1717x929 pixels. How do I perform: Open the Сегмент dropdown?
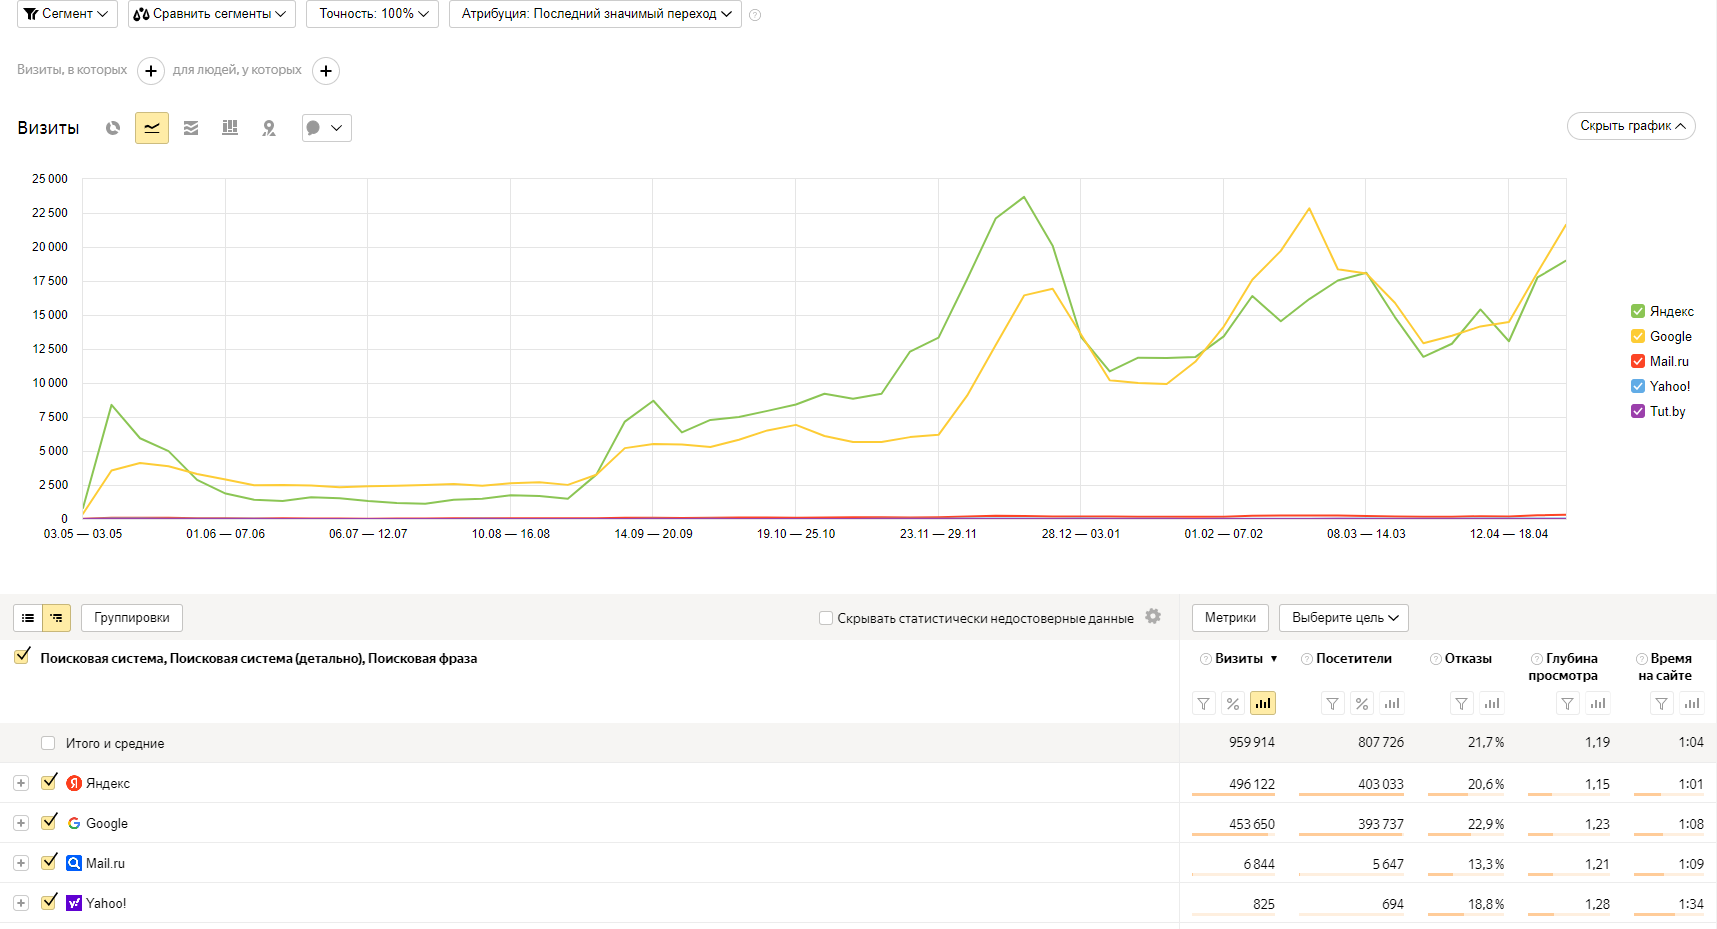67,14
